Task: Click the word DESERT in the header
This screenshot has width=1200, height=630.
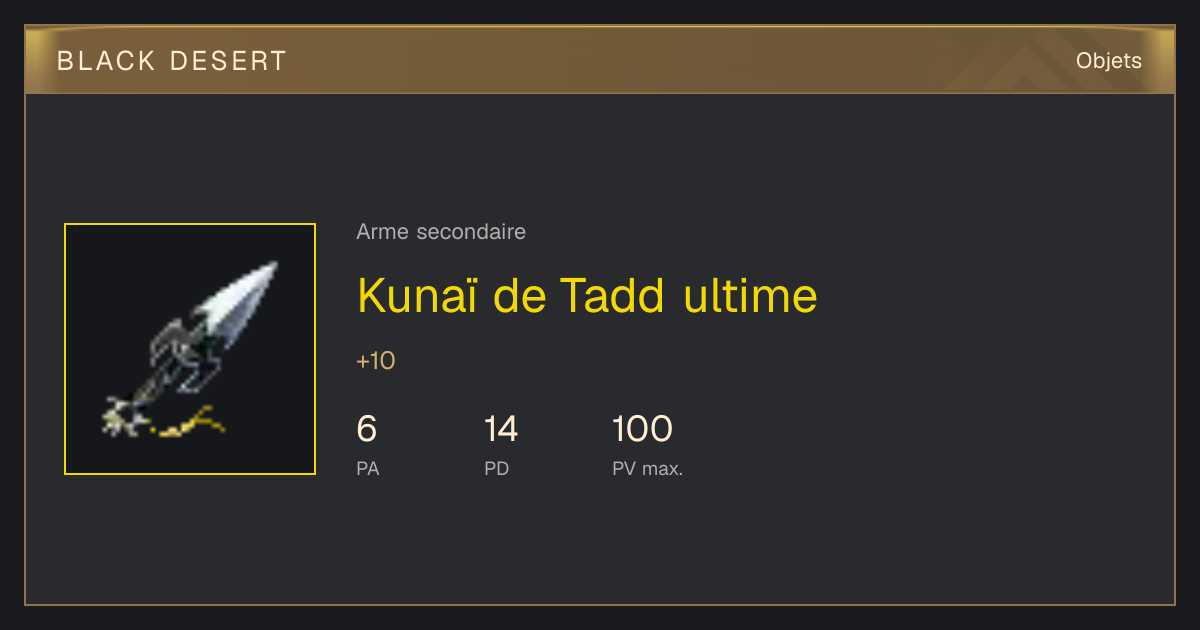Action: pos(229,61)
